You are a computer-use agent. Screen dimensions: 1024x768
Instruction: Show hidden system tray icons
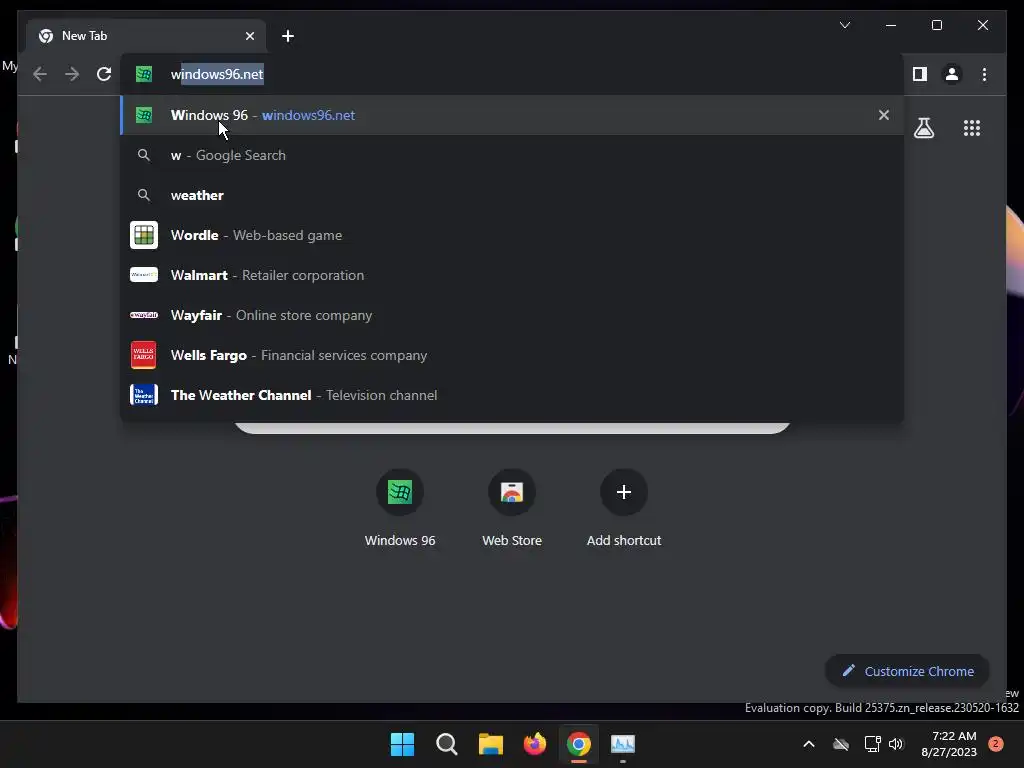[808, 744]
